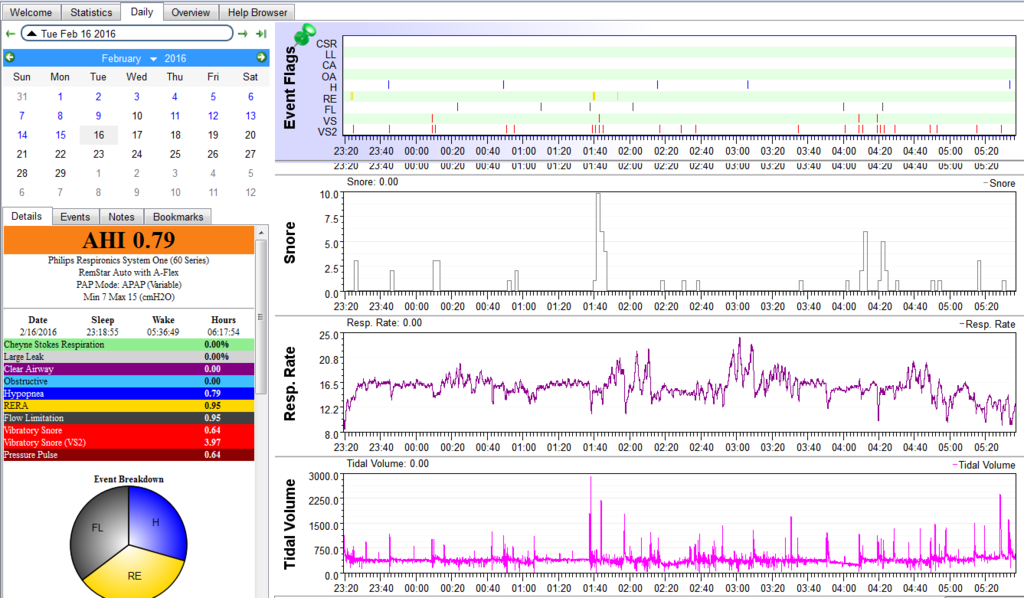Viewport: 1024px width, 598px height.
Task: Click the yellow RE pie chart slice
Action: pyautogui.click(x=133, y=572)
